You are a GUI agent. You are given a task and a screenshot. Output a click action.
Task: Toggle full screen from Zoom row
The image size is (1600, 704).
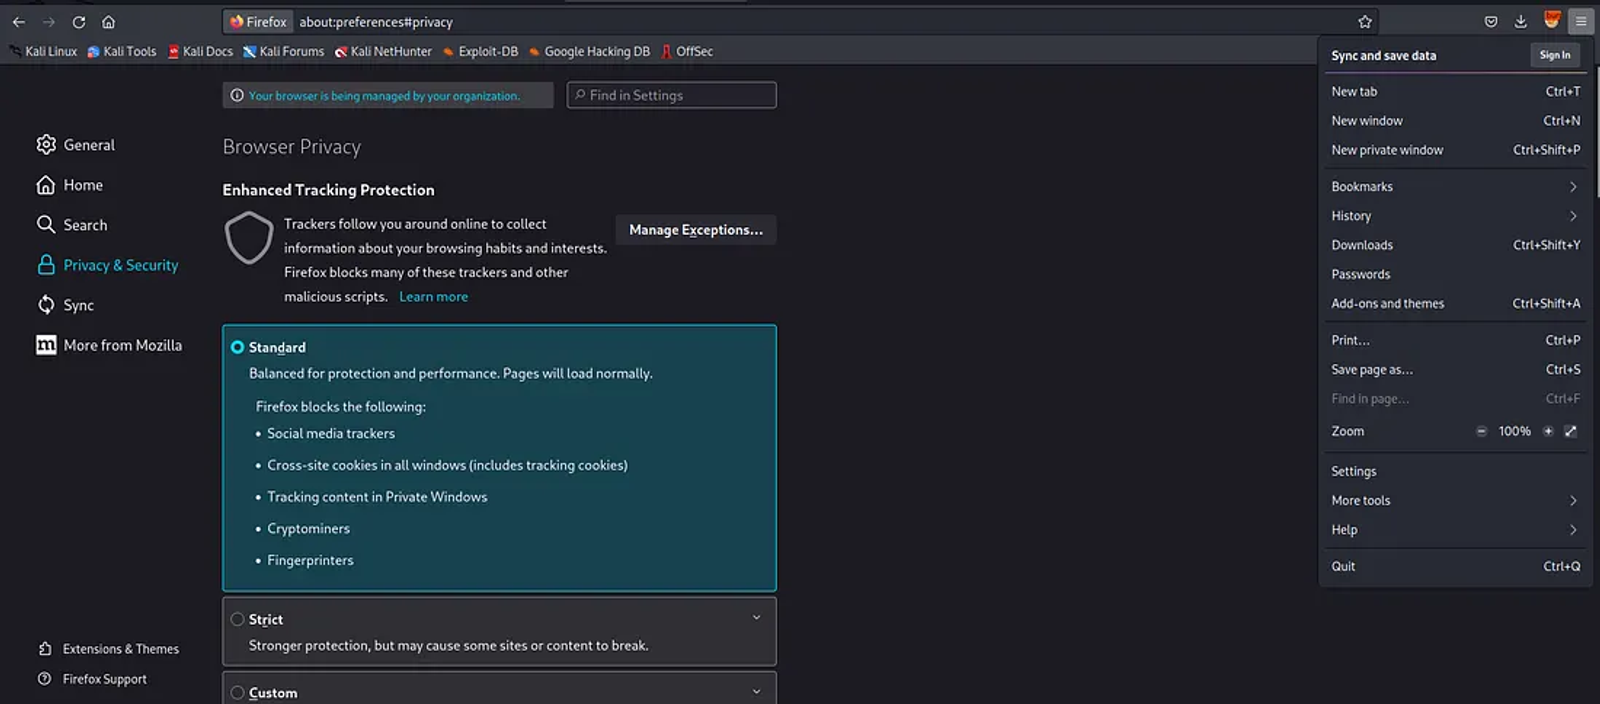coord(1570,431)
